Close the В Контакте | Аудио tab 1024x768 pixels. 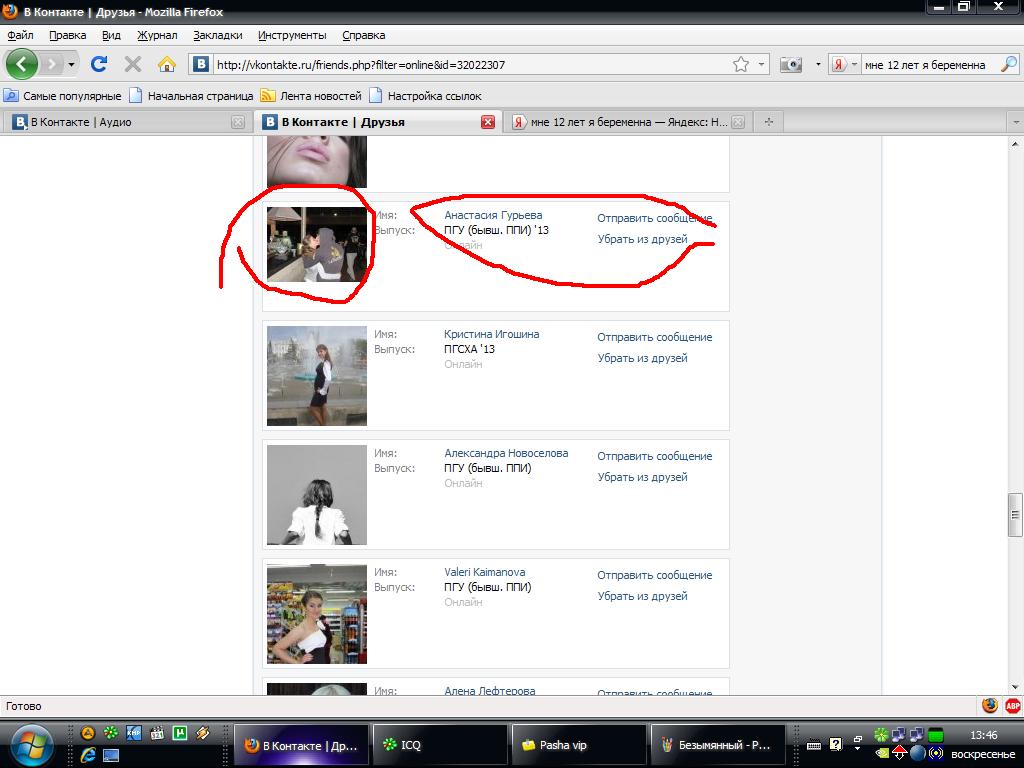point(238,122)
